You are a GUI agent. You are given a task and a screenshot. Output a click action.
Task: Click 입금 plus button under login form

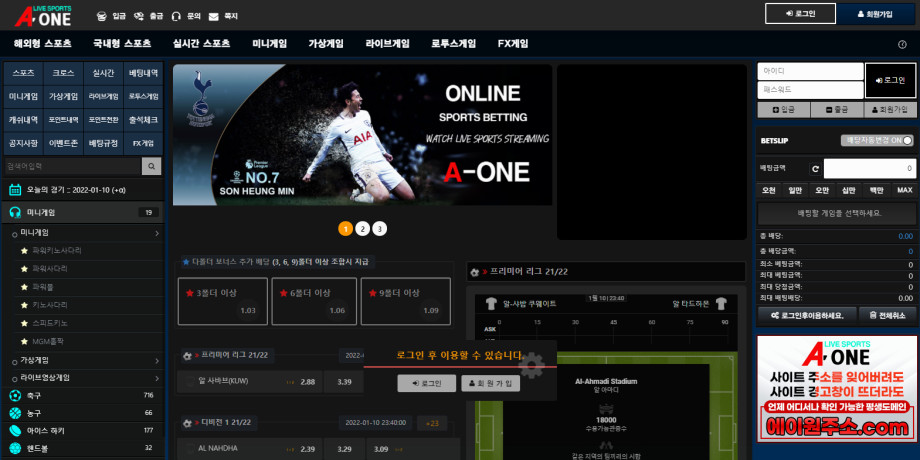click(783, 110)
